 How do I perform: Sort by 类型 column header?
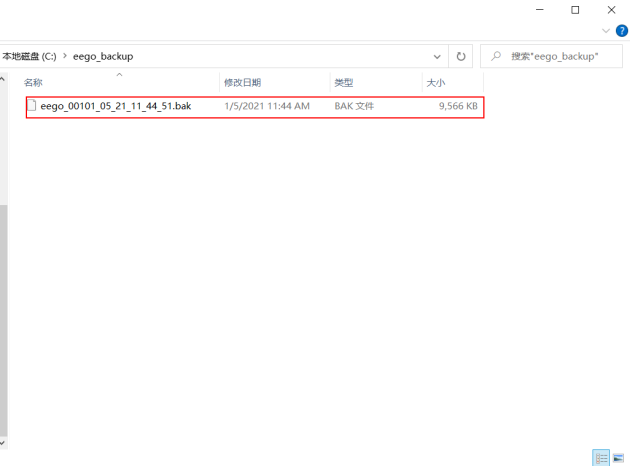344,83
